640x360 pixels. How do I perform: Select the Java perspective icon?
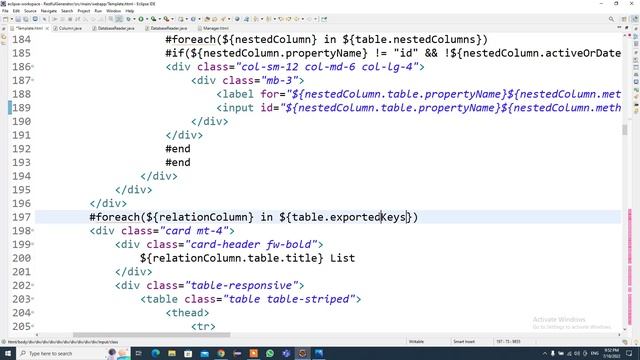point(634,19)
